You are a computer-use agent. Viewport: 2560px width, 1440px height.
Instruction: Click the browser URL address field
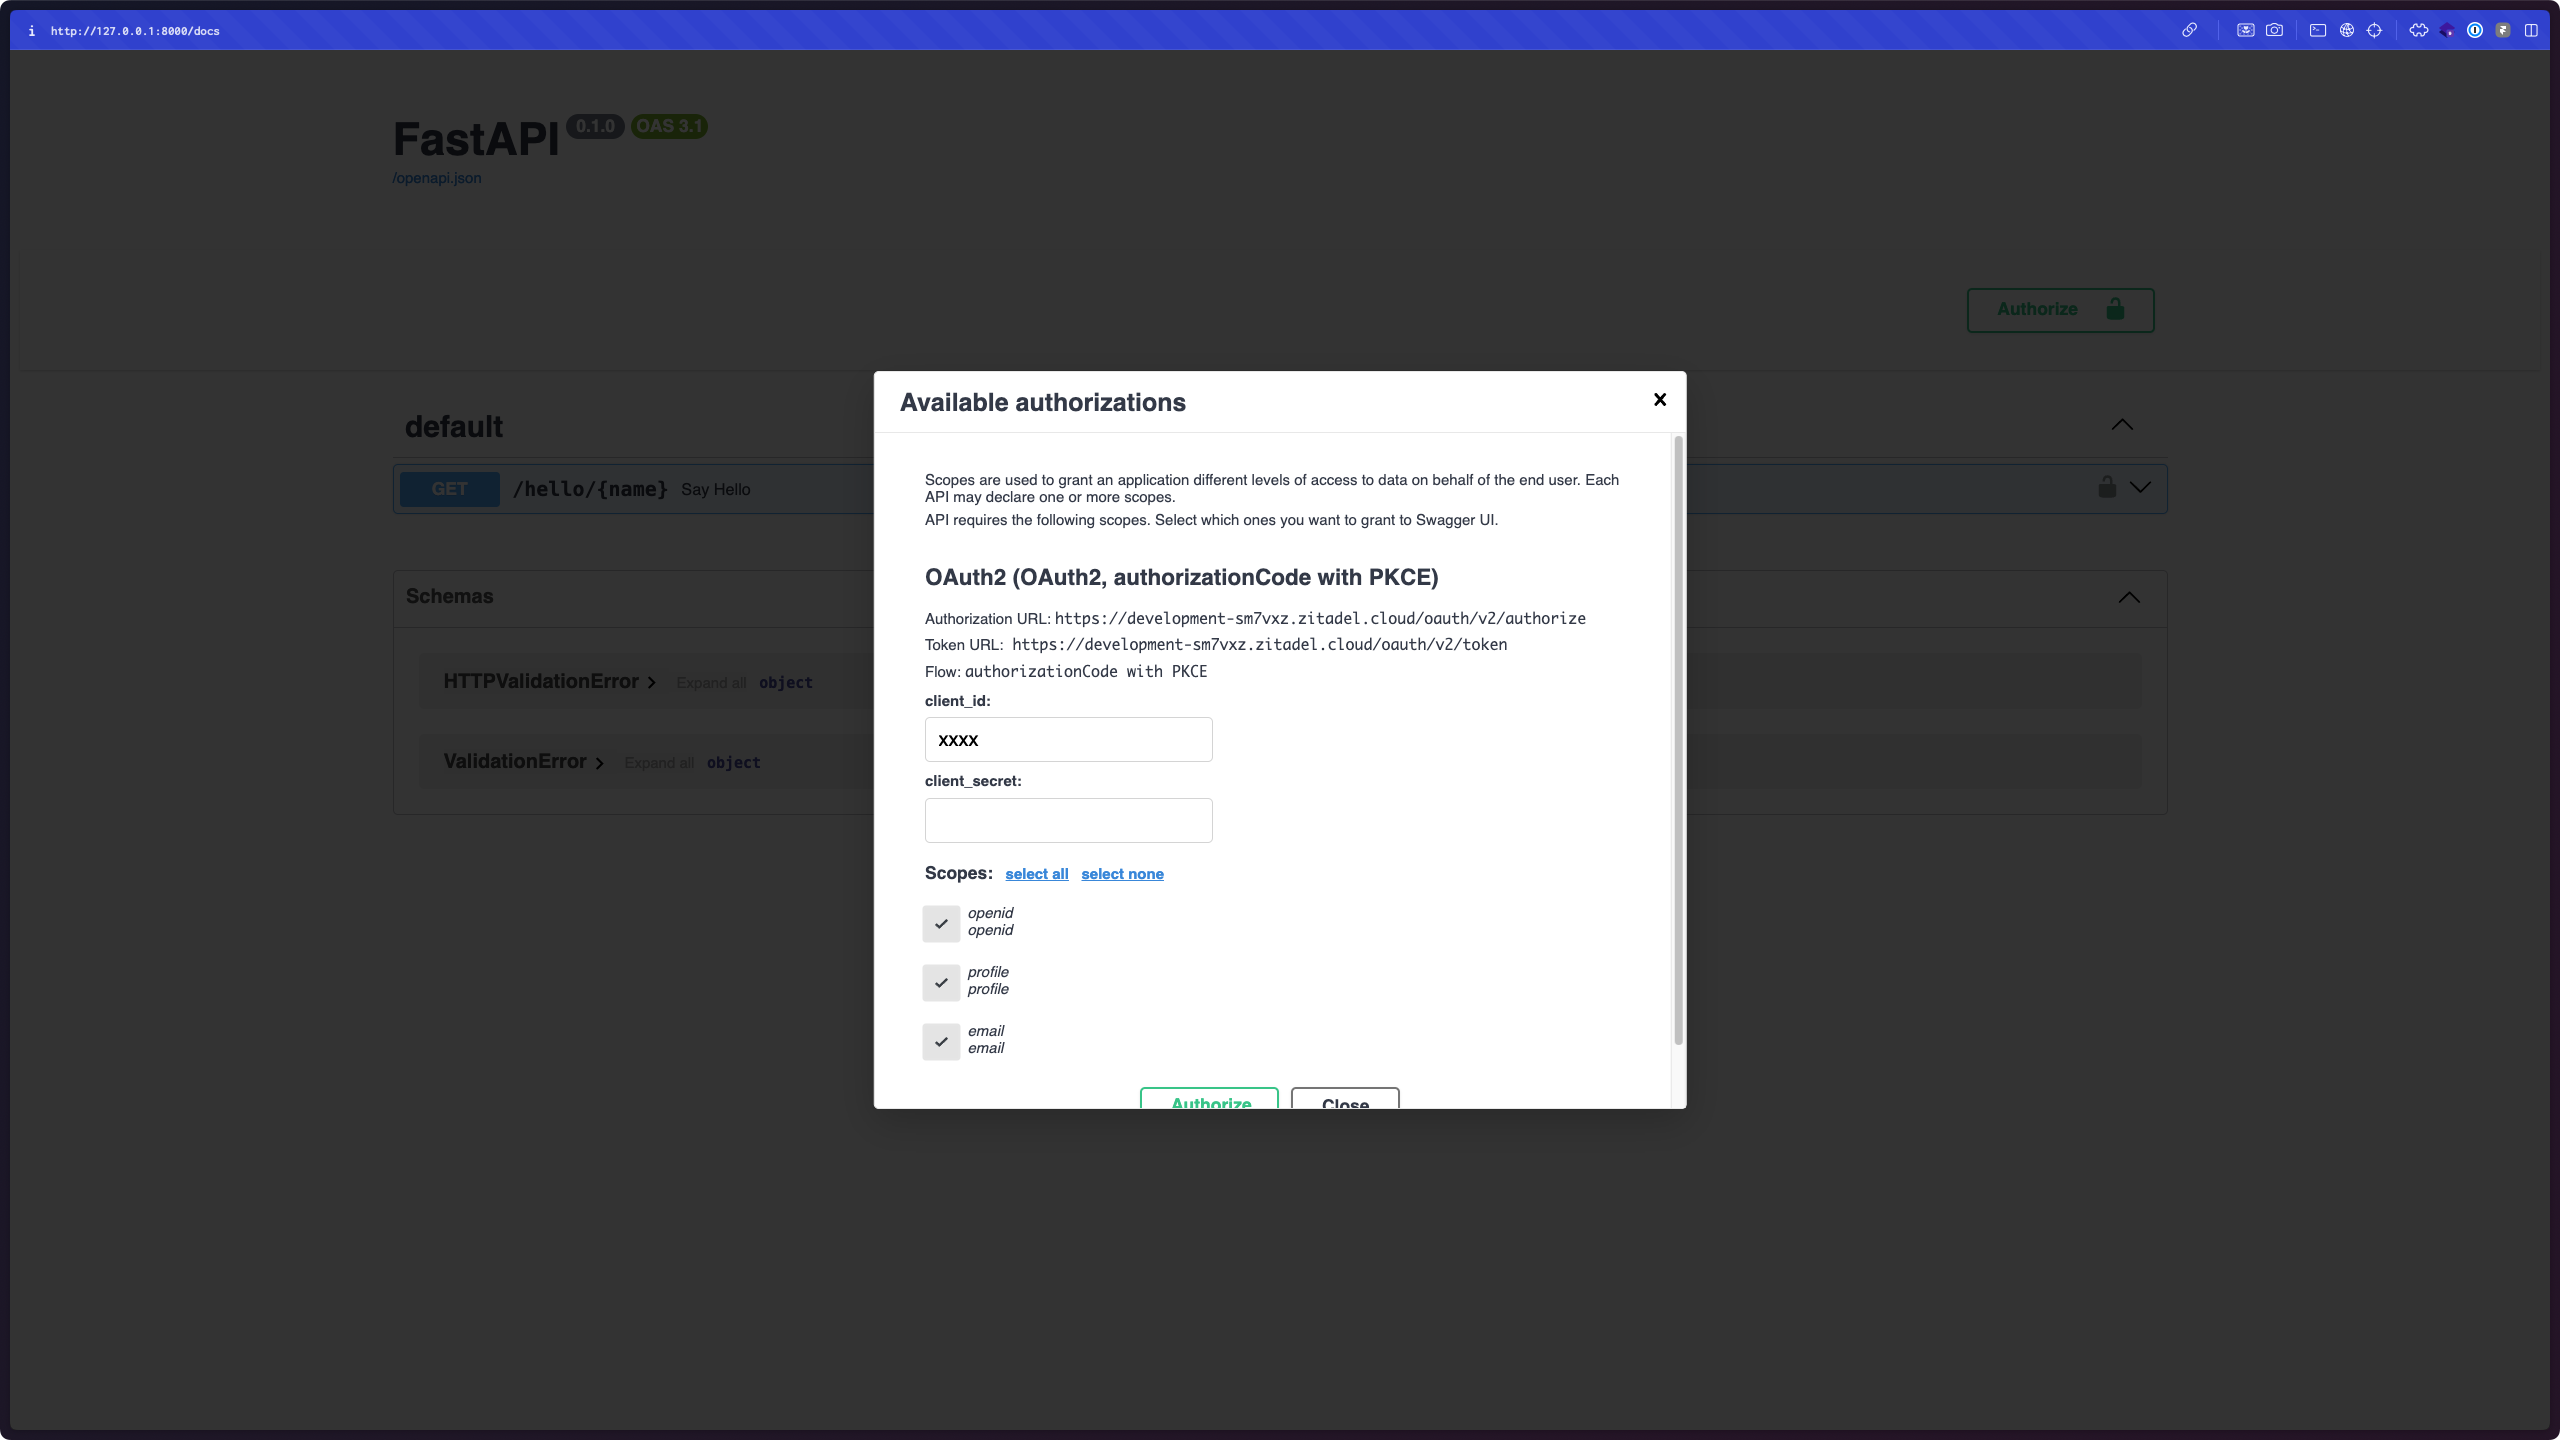(x=135, y=31)
